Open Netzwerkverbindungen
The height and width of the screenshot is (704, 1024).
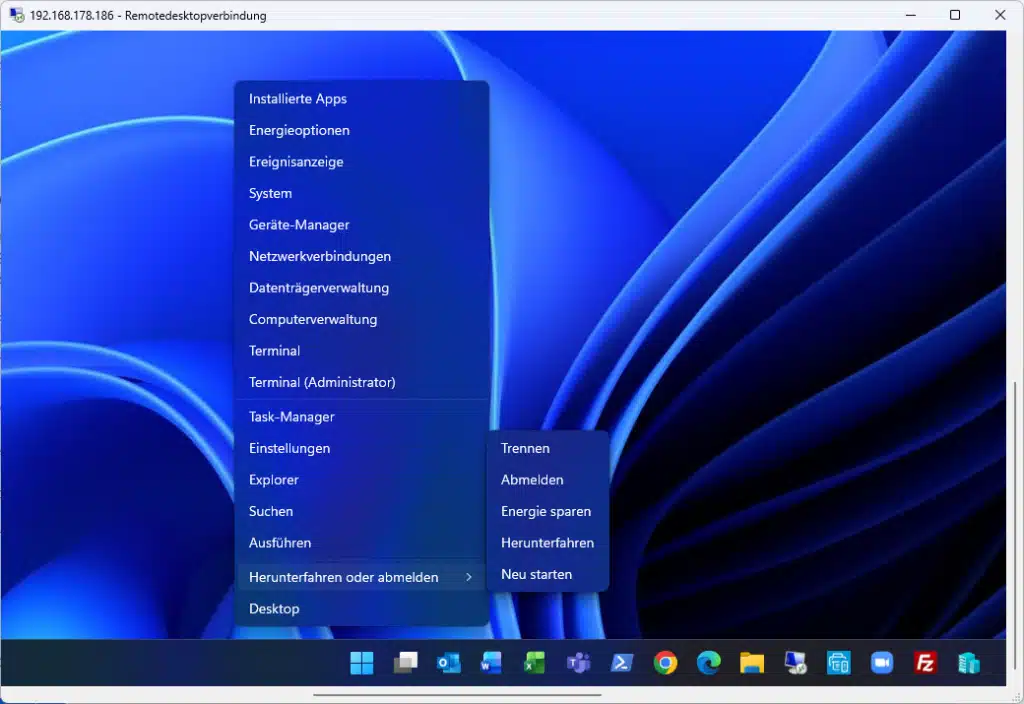click(361, 256)
